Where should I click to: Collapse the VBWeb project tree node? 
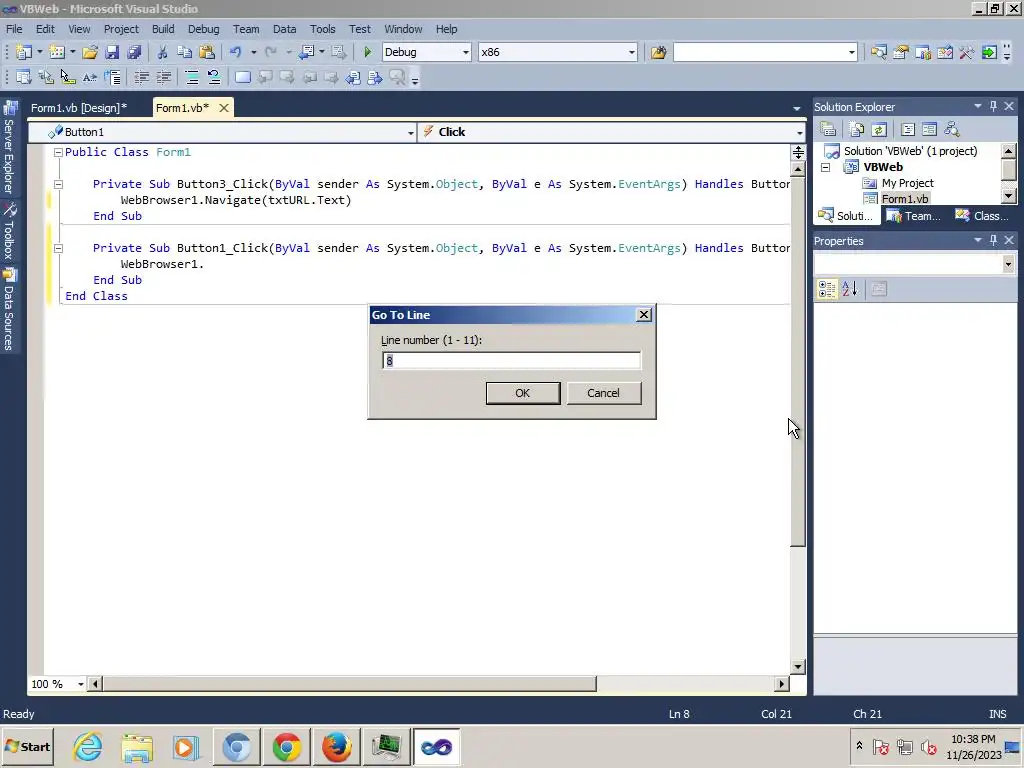pyautogui.click(x=825, y=167)
